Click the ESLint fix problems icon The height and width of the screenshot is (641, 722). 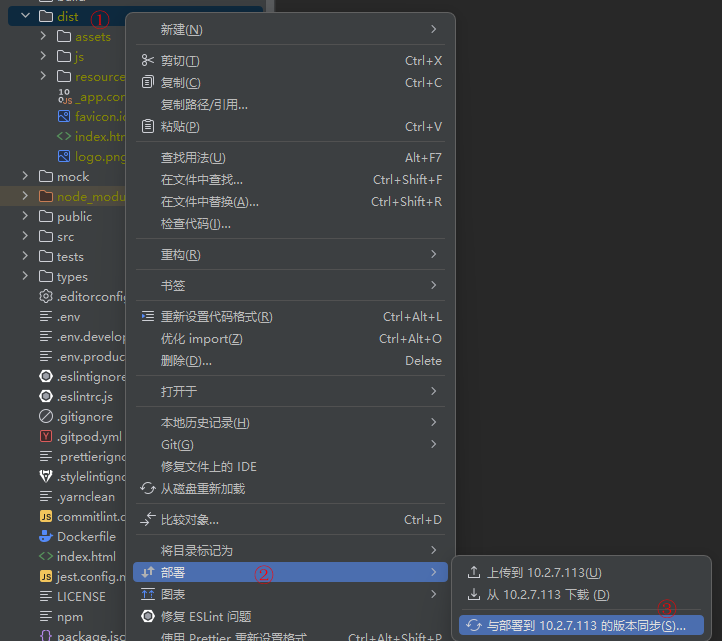coord(148,616)
